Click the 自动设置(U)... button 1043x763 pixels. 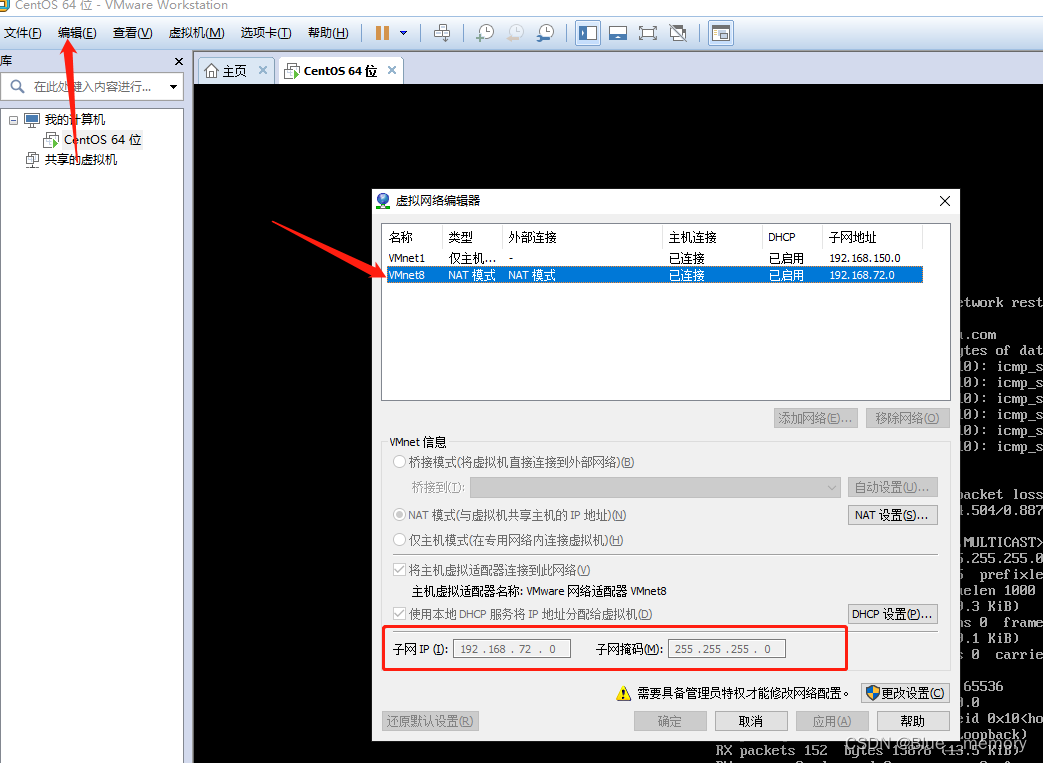tap(893, 488)
